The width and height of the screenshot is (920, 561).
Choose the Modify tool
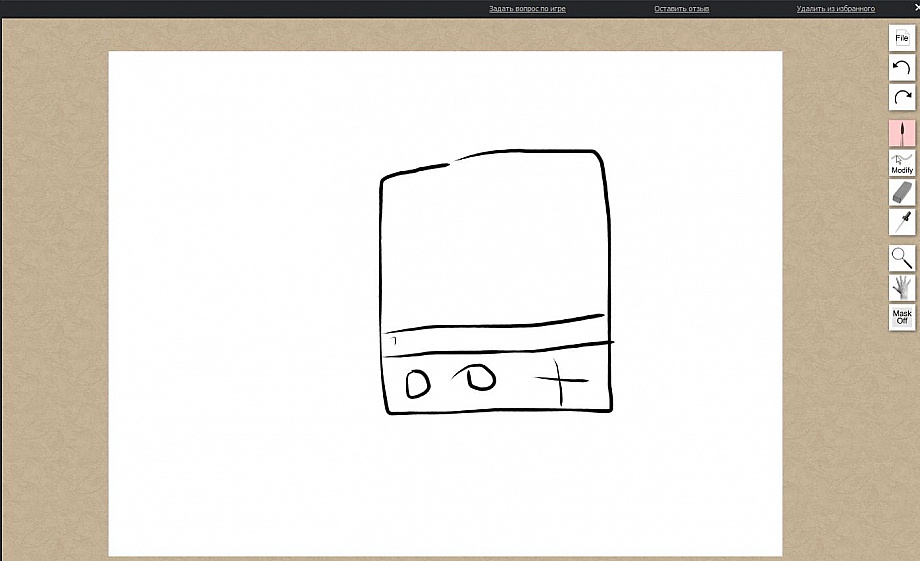pyautogui.click(x=902, y=163)
